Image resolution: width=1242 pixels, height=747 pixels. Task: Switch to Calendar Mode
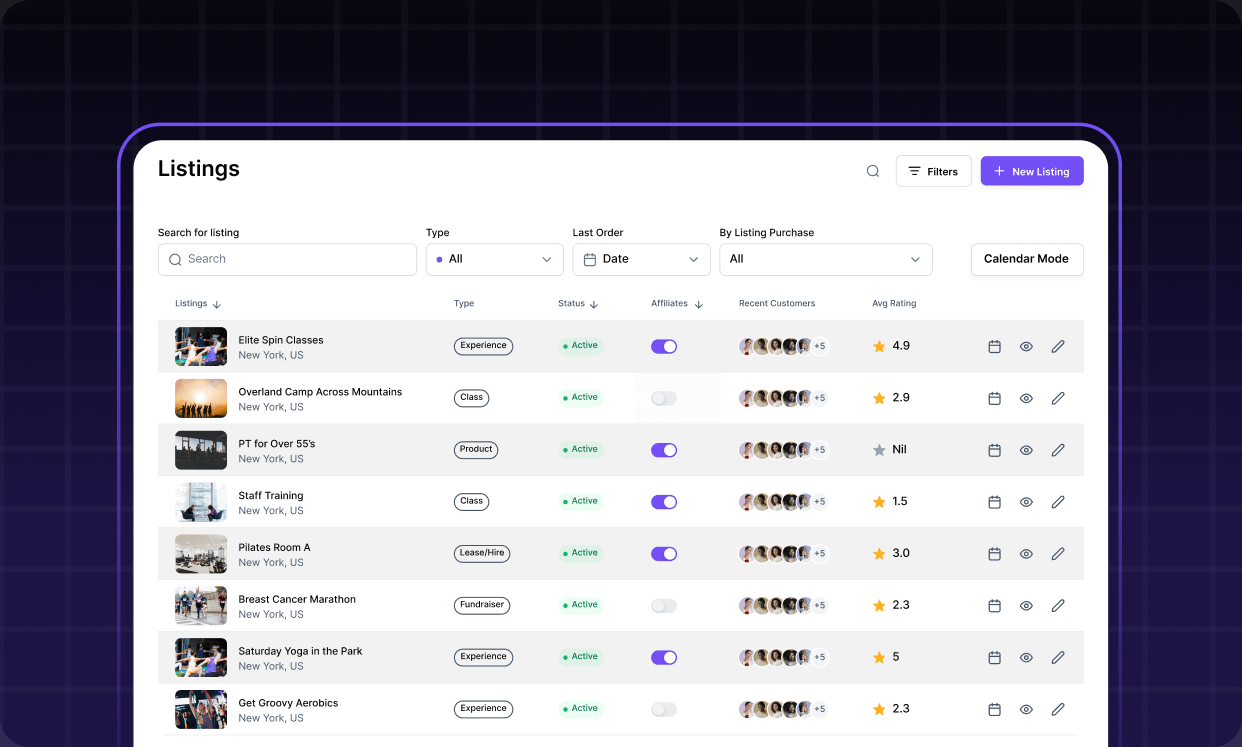point(1026,259)
